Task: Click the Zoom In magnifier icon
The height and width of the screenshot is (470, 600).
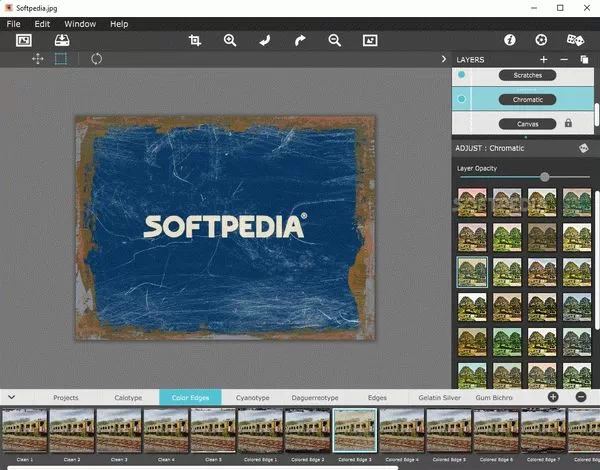Action: click(230, 41)
